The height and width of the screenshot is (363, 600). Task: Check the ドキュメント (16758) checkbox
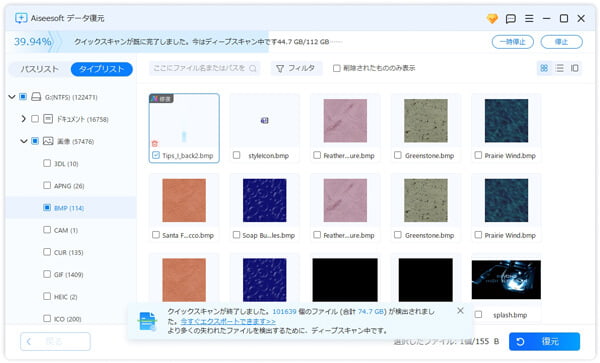click(x=35, y=119)
